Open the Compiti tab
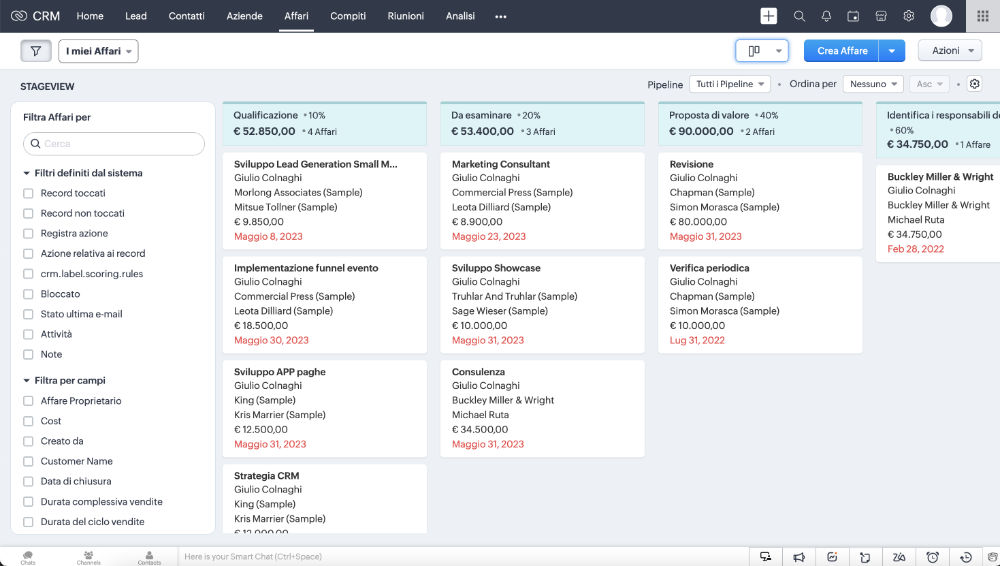This screenshot has width=1000, height=566. tap(348, 16)
